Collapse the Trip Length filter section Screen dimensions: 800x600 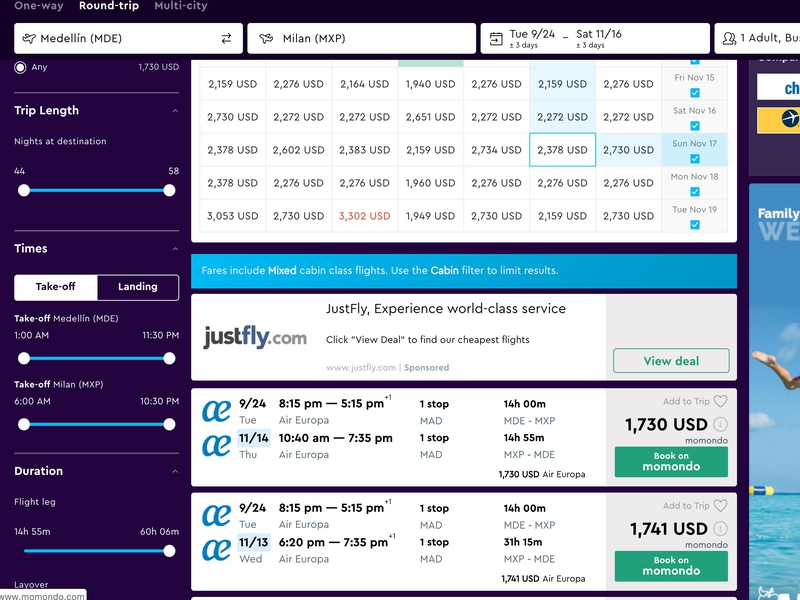click(175, 111)
